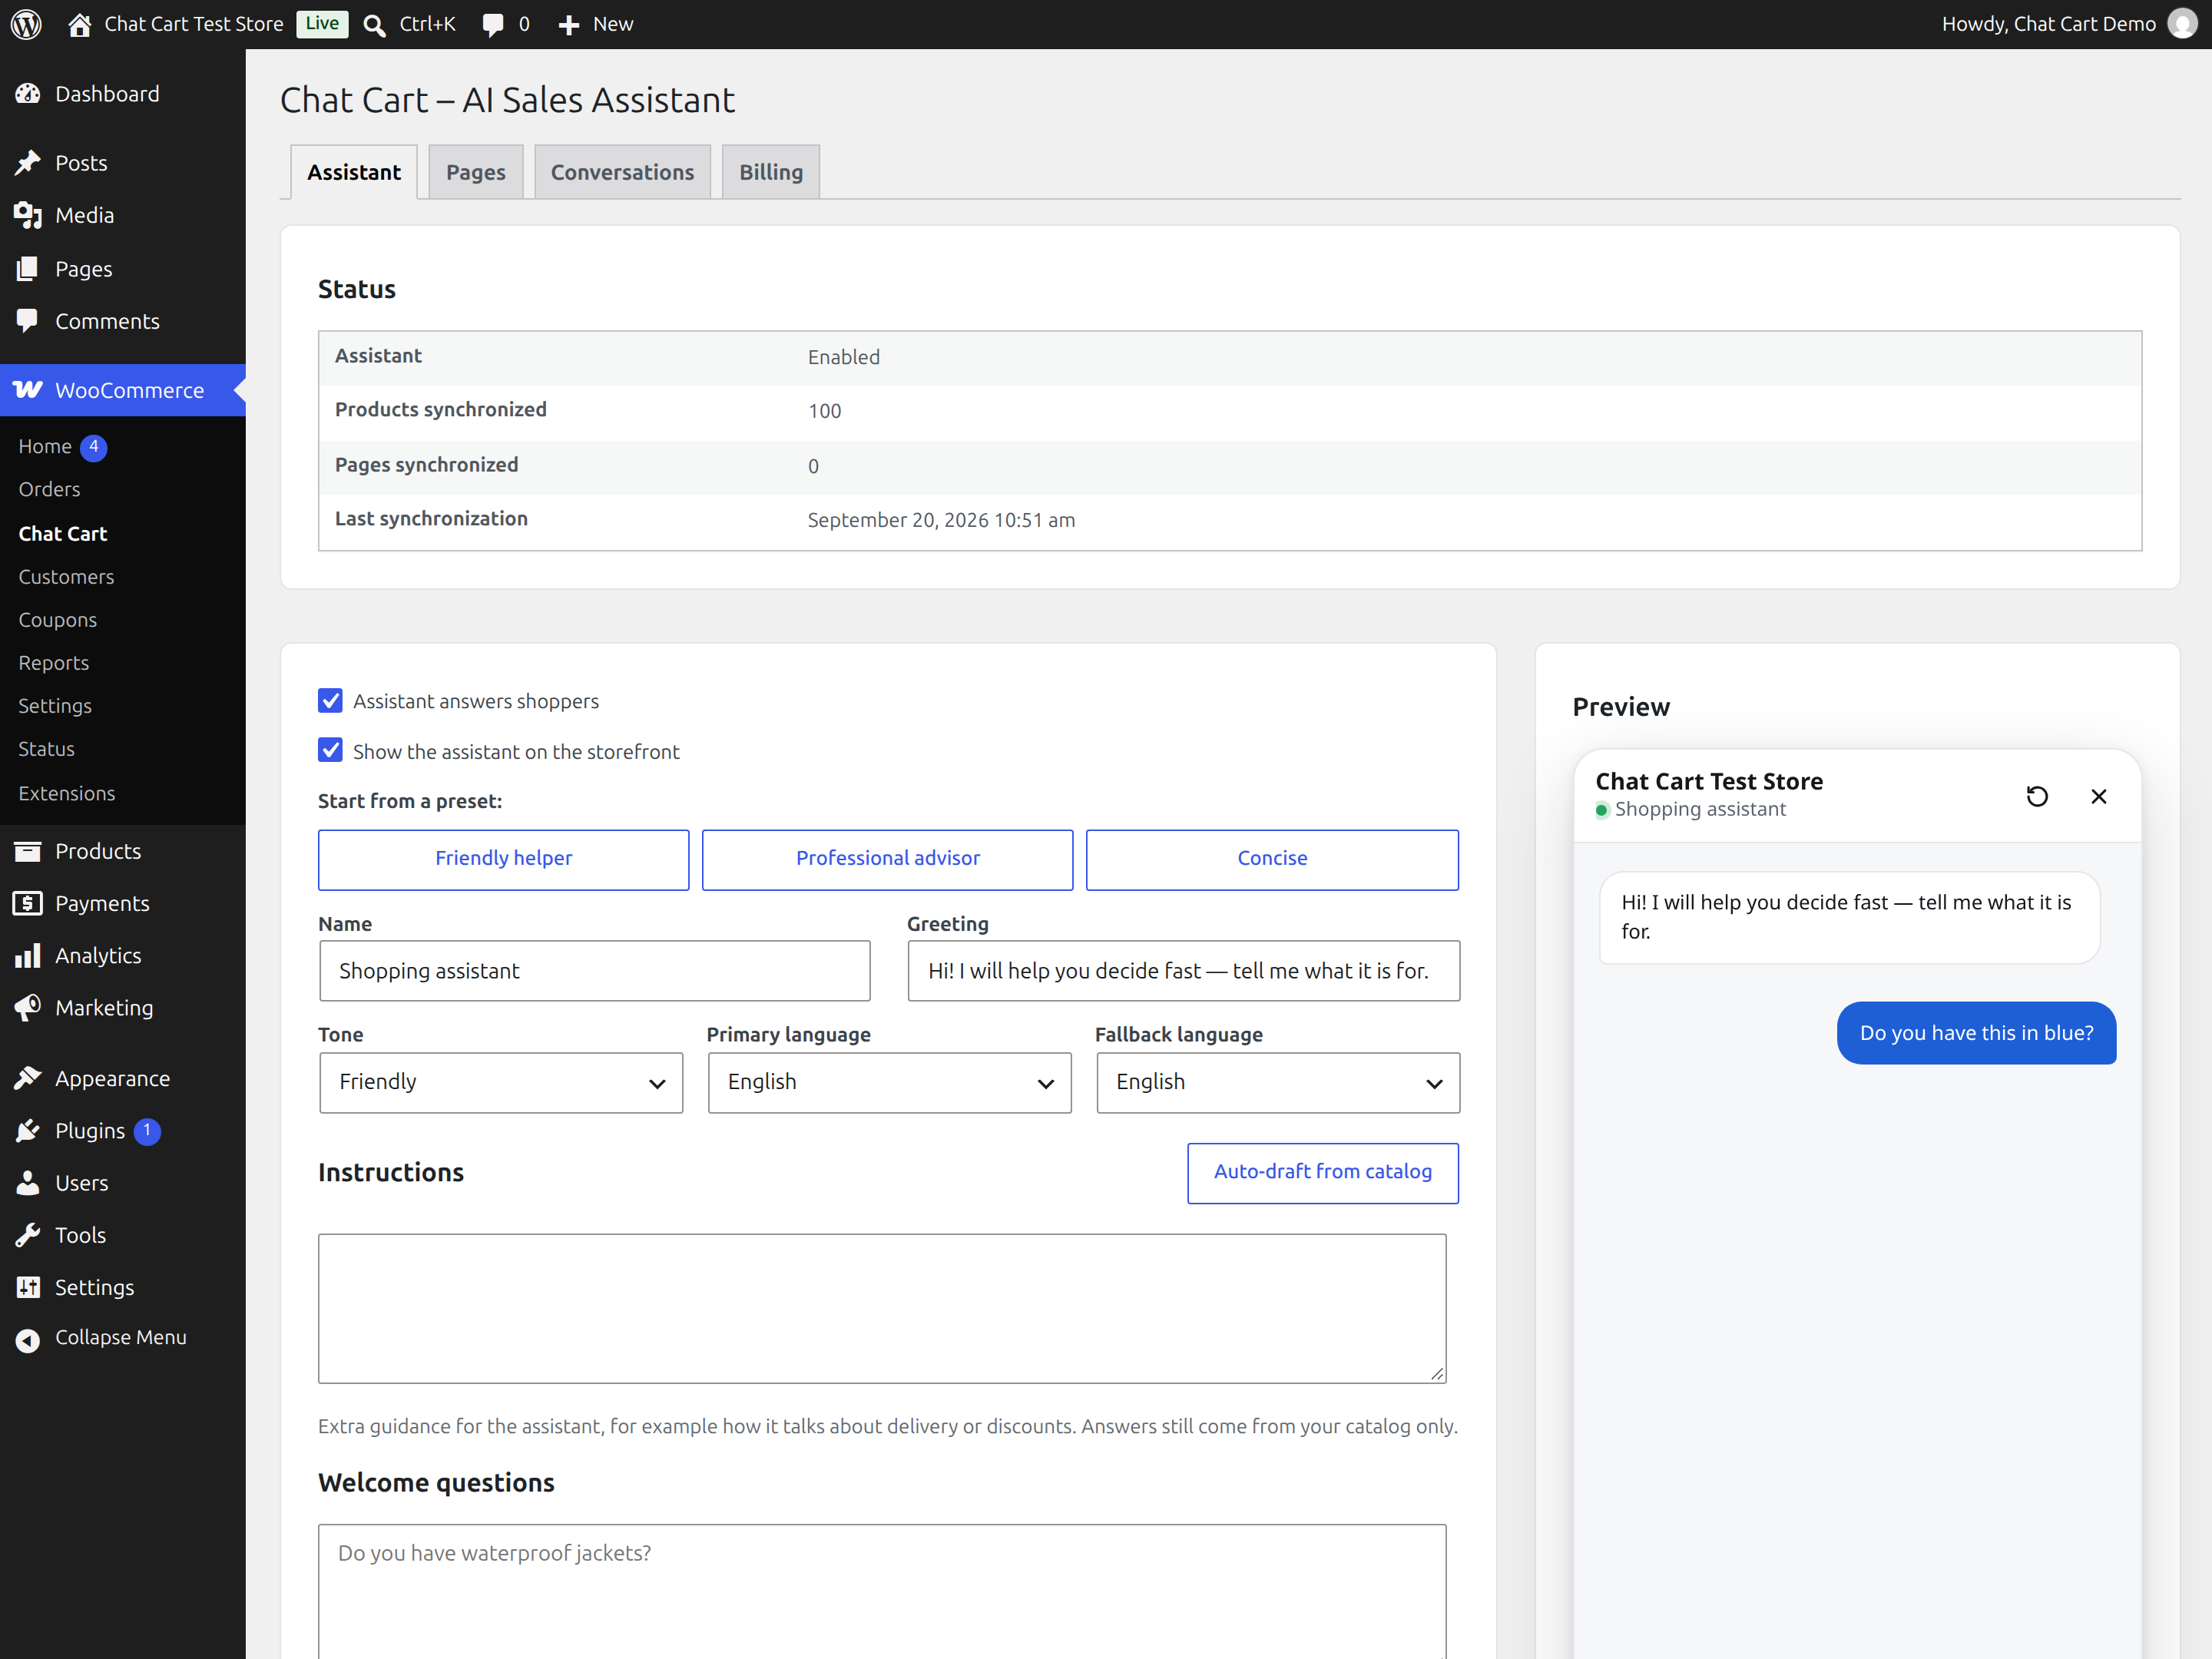
Task: Click the Payments dollar icon
Action: coord(28,903)
